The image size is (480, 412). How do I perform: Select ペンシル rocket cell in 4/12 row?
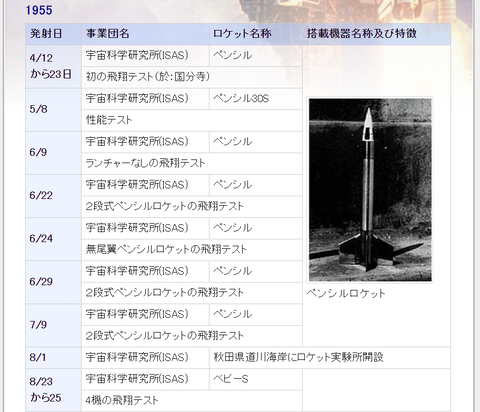tap(256, 56)
